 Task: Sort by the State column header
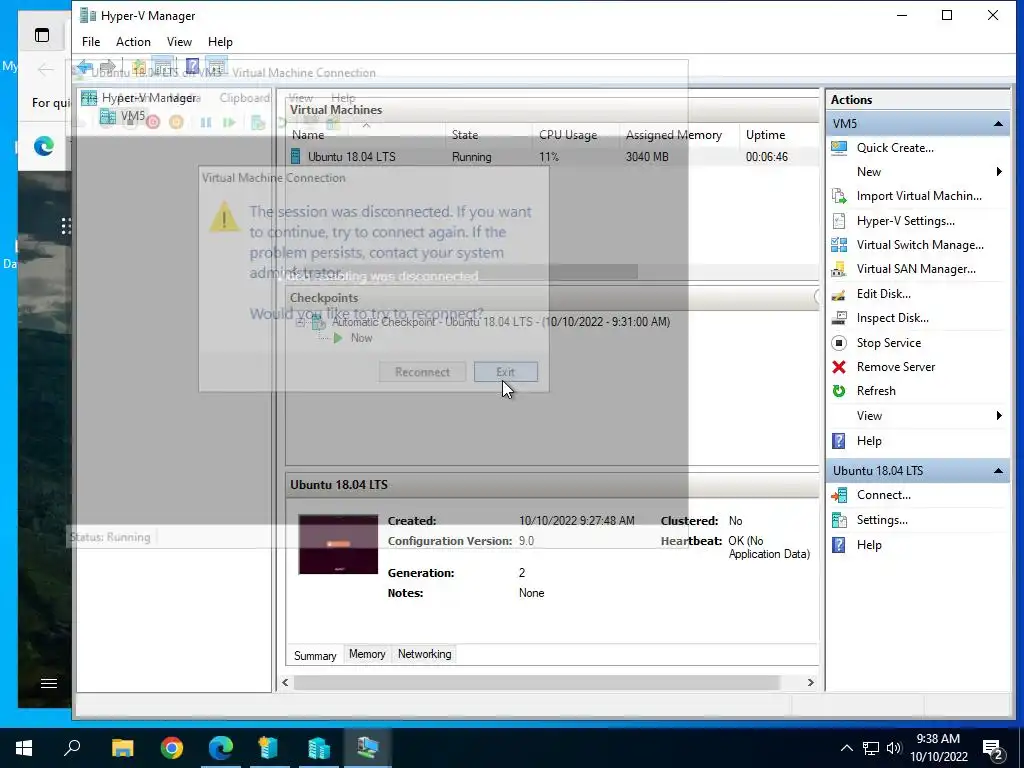point(490,135)
